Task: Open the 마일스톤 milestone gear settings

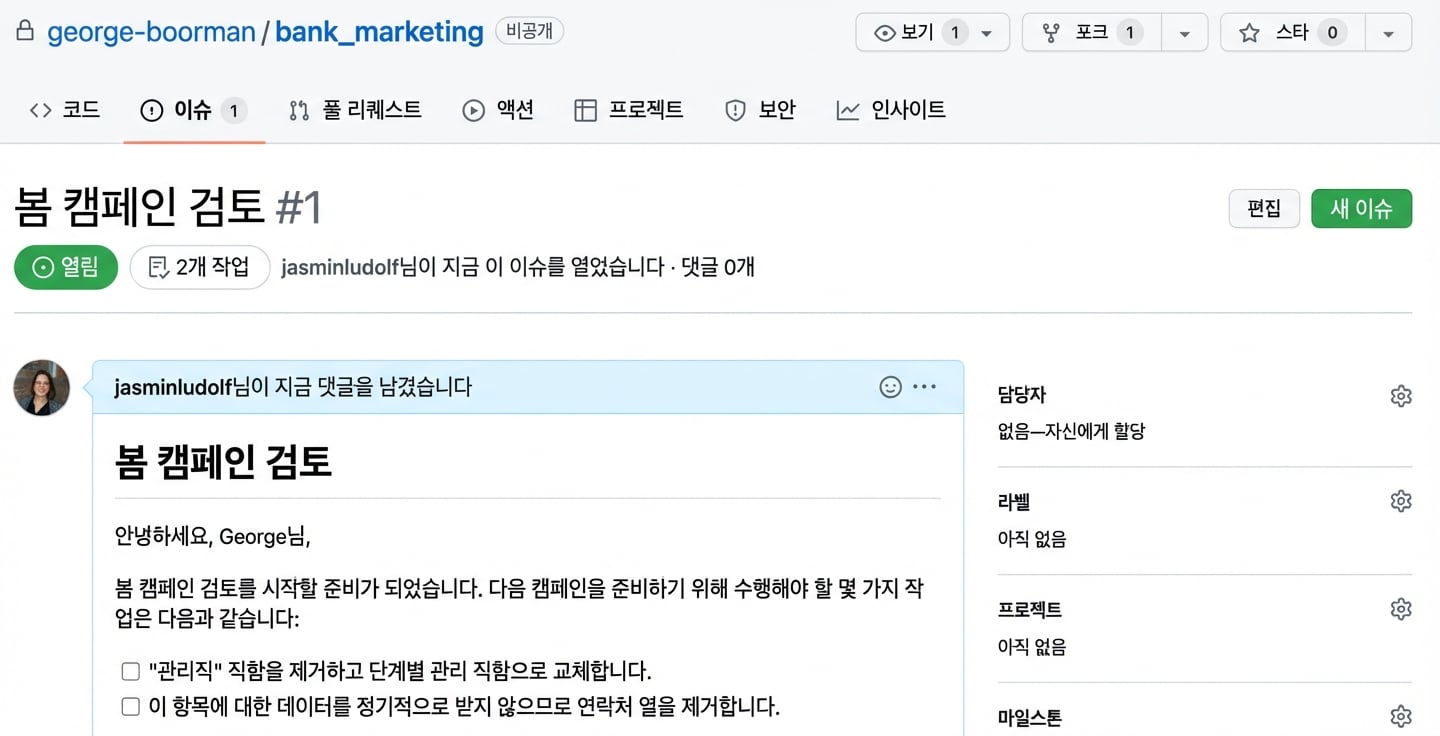Action: [x=1401, y=716]
